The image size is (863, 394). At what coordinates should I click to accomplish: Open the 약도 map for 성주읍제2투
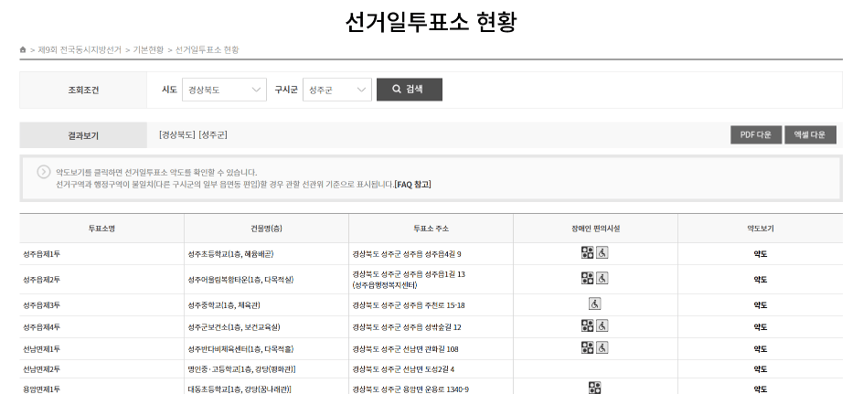760,280
